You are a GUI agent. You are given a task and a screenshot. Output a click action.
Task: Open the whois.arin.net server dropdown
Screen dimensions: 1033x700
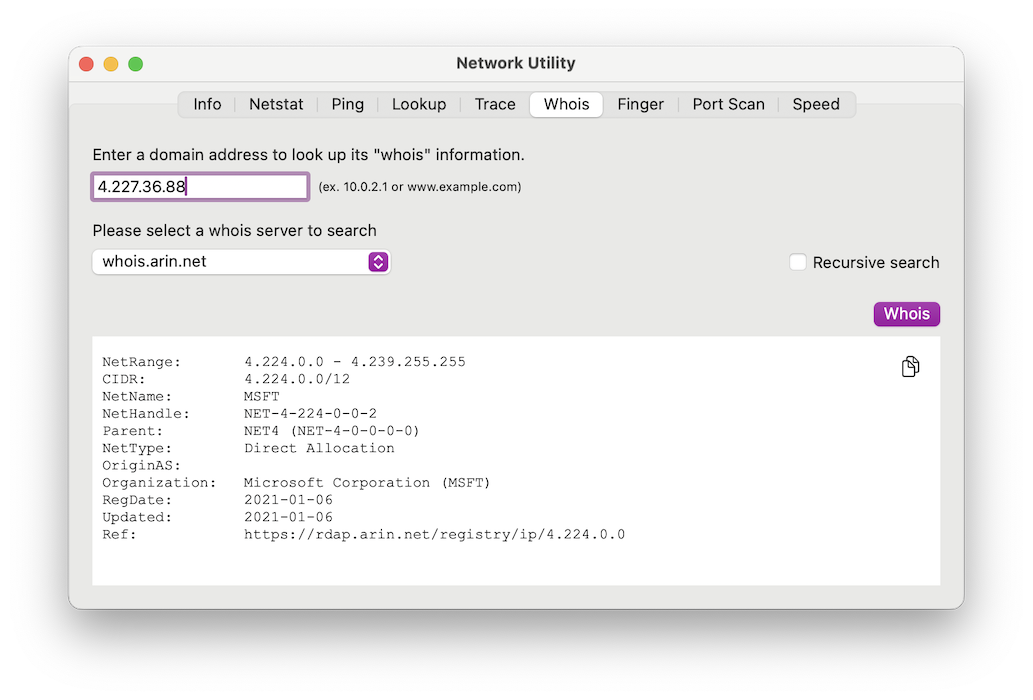click(241, 261)
